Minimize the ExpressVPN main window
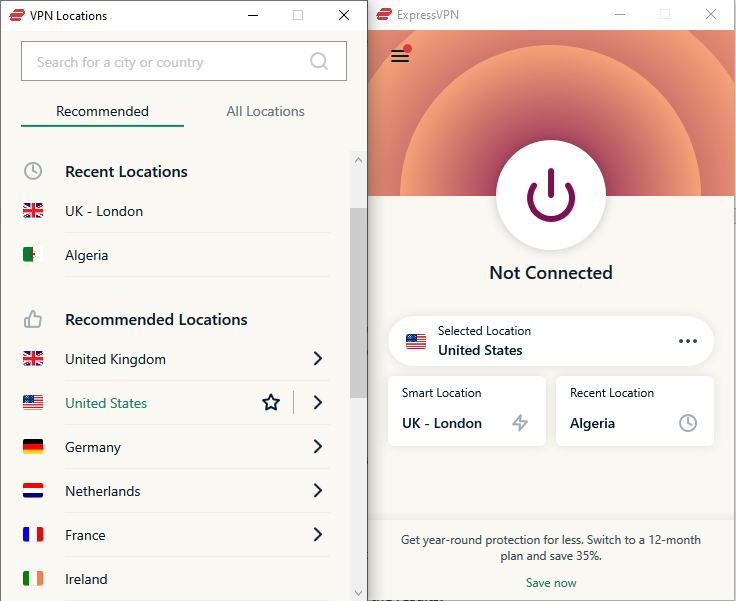This screenshot has width=736, height=601. pos(620,15)
